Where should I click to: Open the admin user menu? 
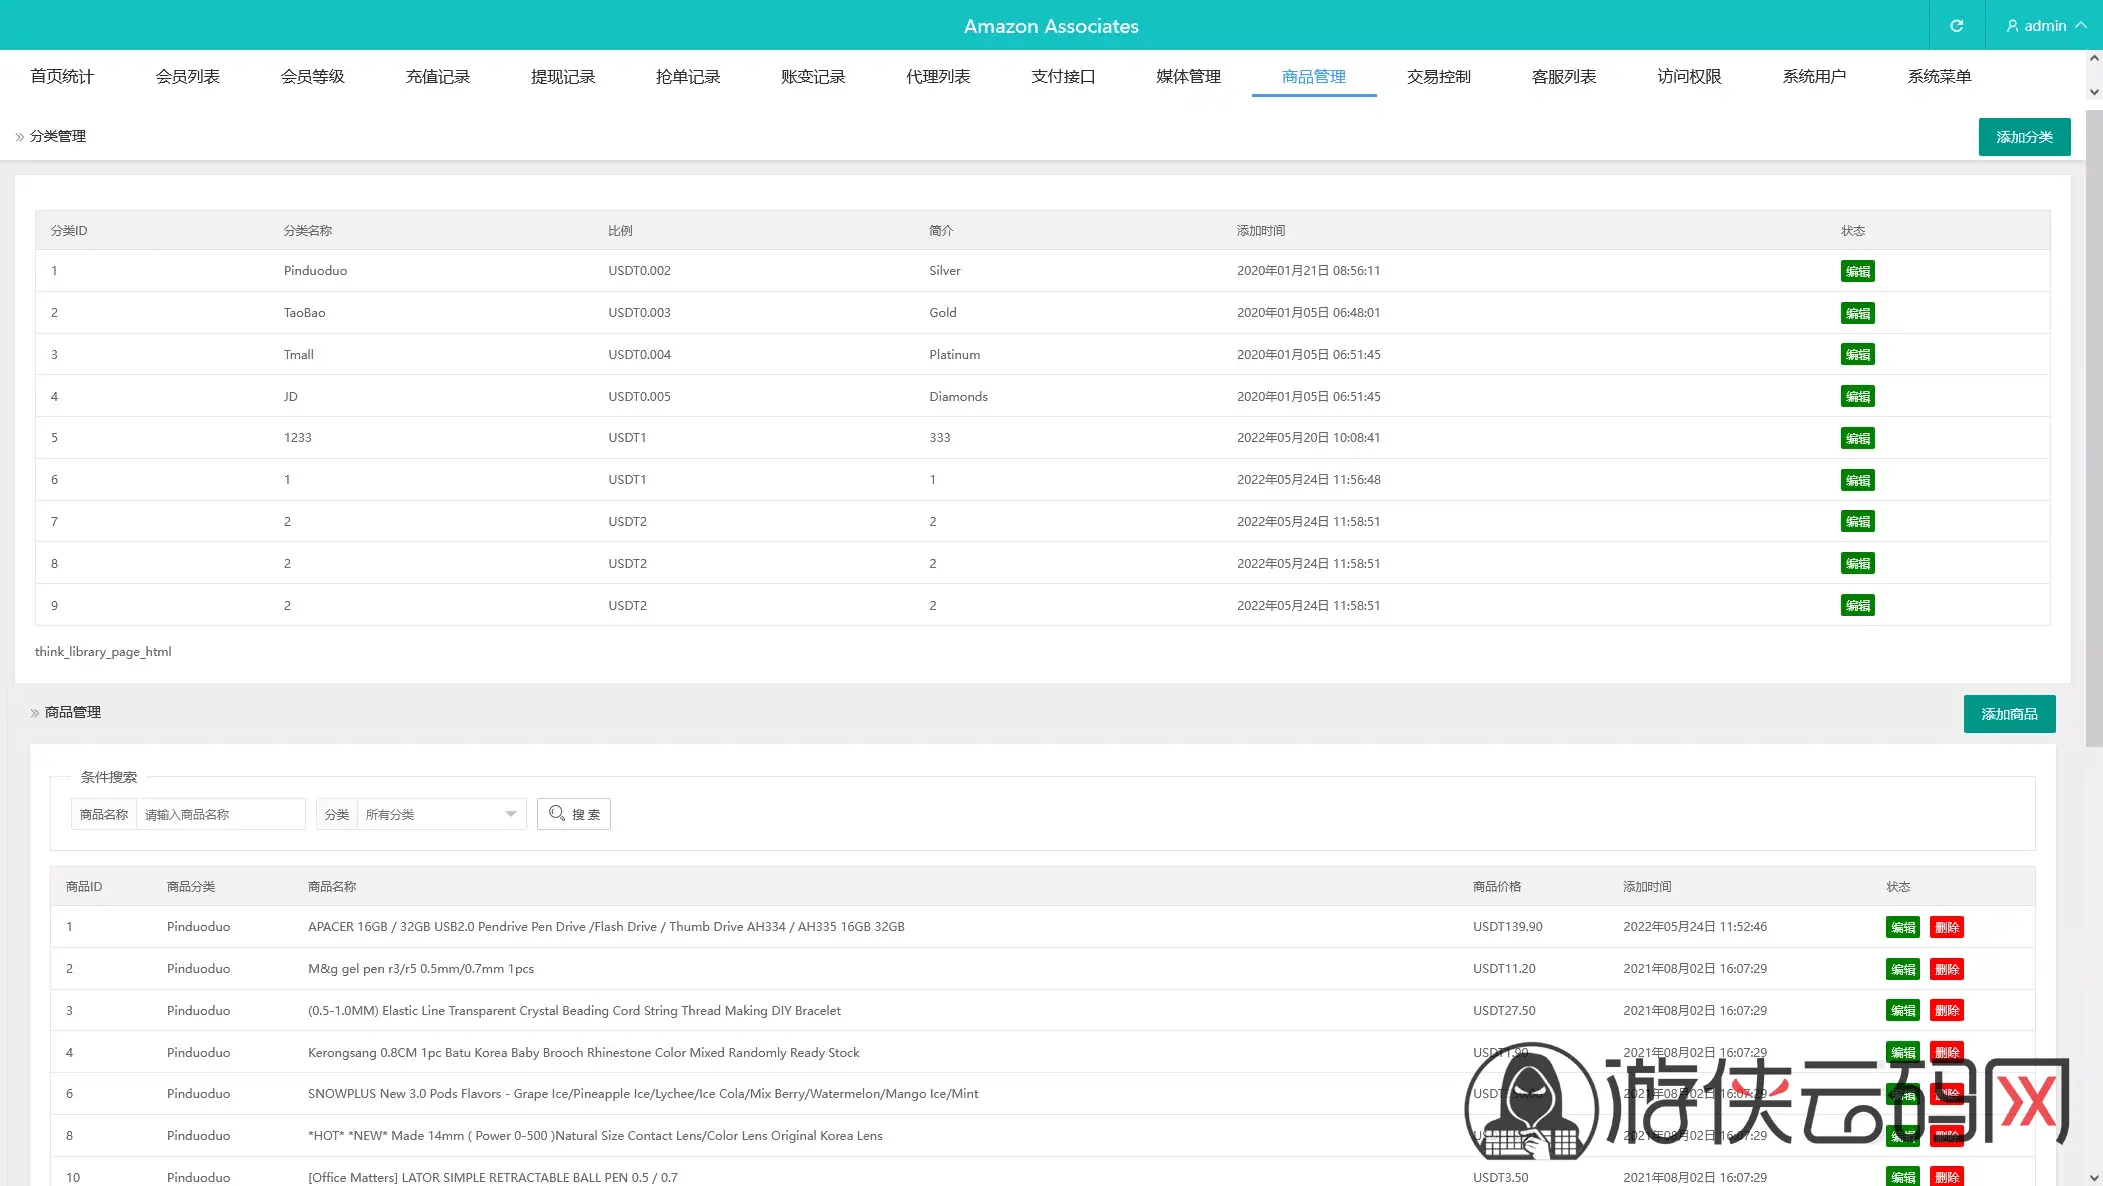(2045, 26)
